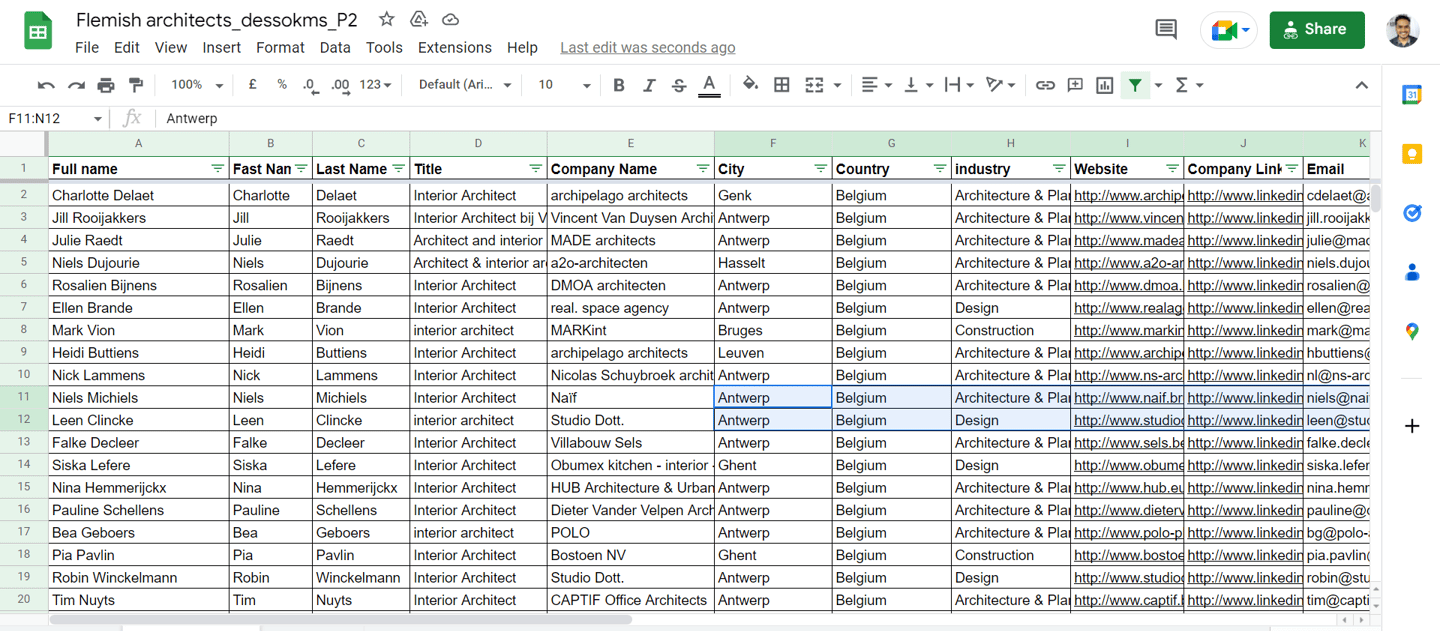The image size is (1440, 631).
Task: Expand filter views arrow
Action: [1158, 85]
